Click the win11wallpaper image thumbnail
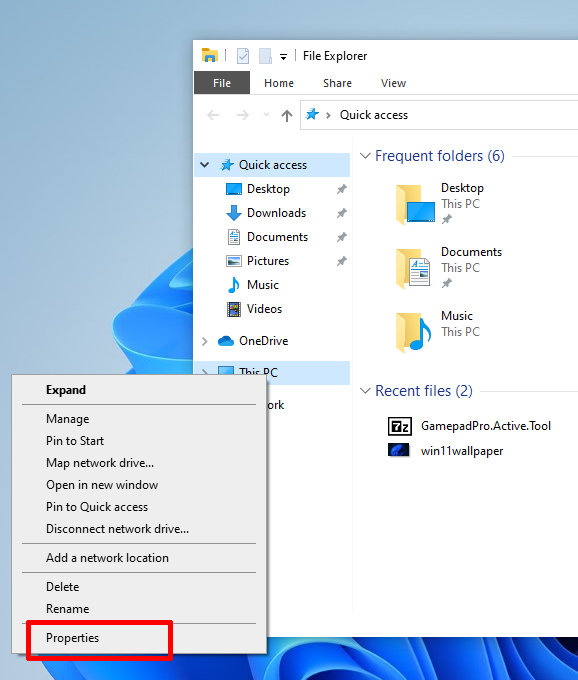Screen dimensions: 578x680 tap(398, 450)
